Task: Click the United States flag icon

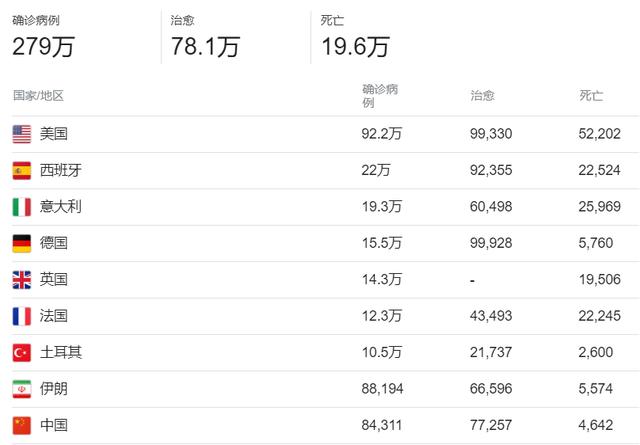Action: (22, 133)
